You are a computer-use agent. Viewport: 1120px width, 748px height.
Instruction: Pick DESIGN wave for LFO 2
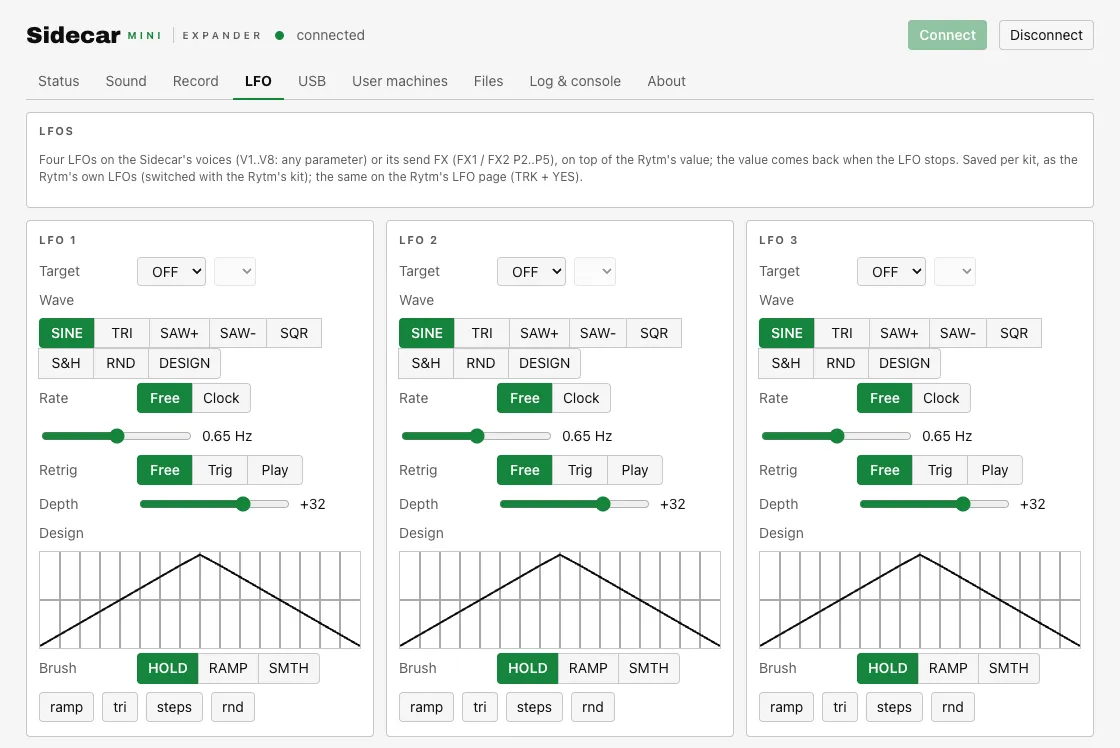pyautogui.click(x=544, y=363)
